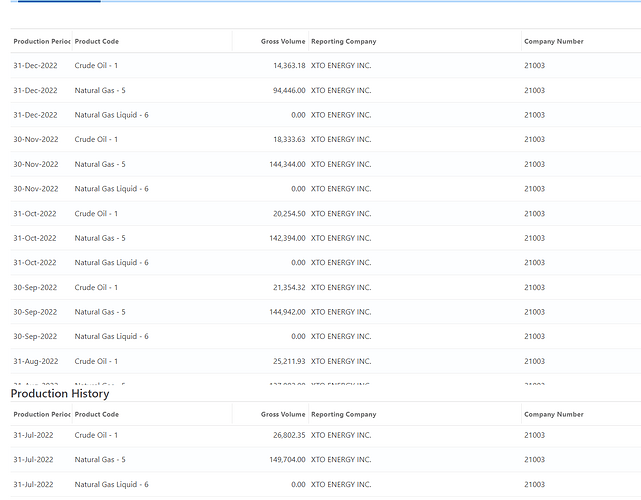Click 0.00 volume in 30-Sep-2022 Natural Gas Liquid row
641x500 pixels.
(x=298, y=336)
